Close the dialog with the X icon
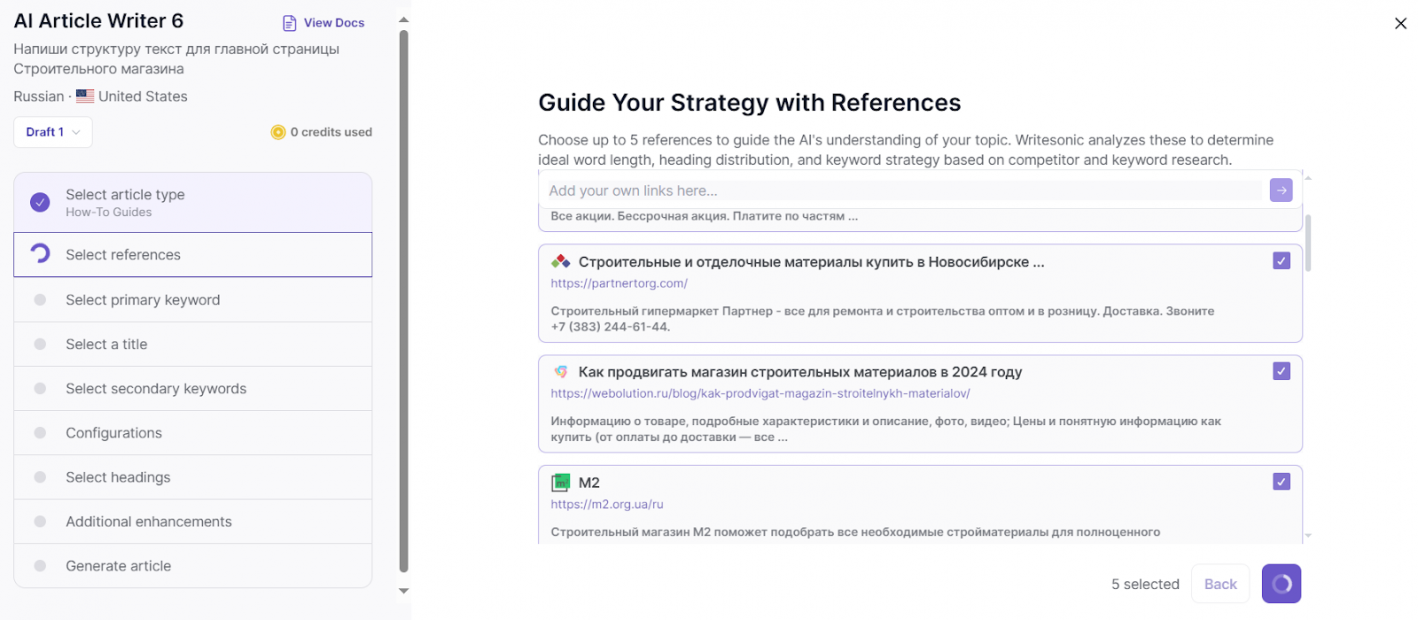Viewport: 1418px width, 620px height. point(1400,24)
